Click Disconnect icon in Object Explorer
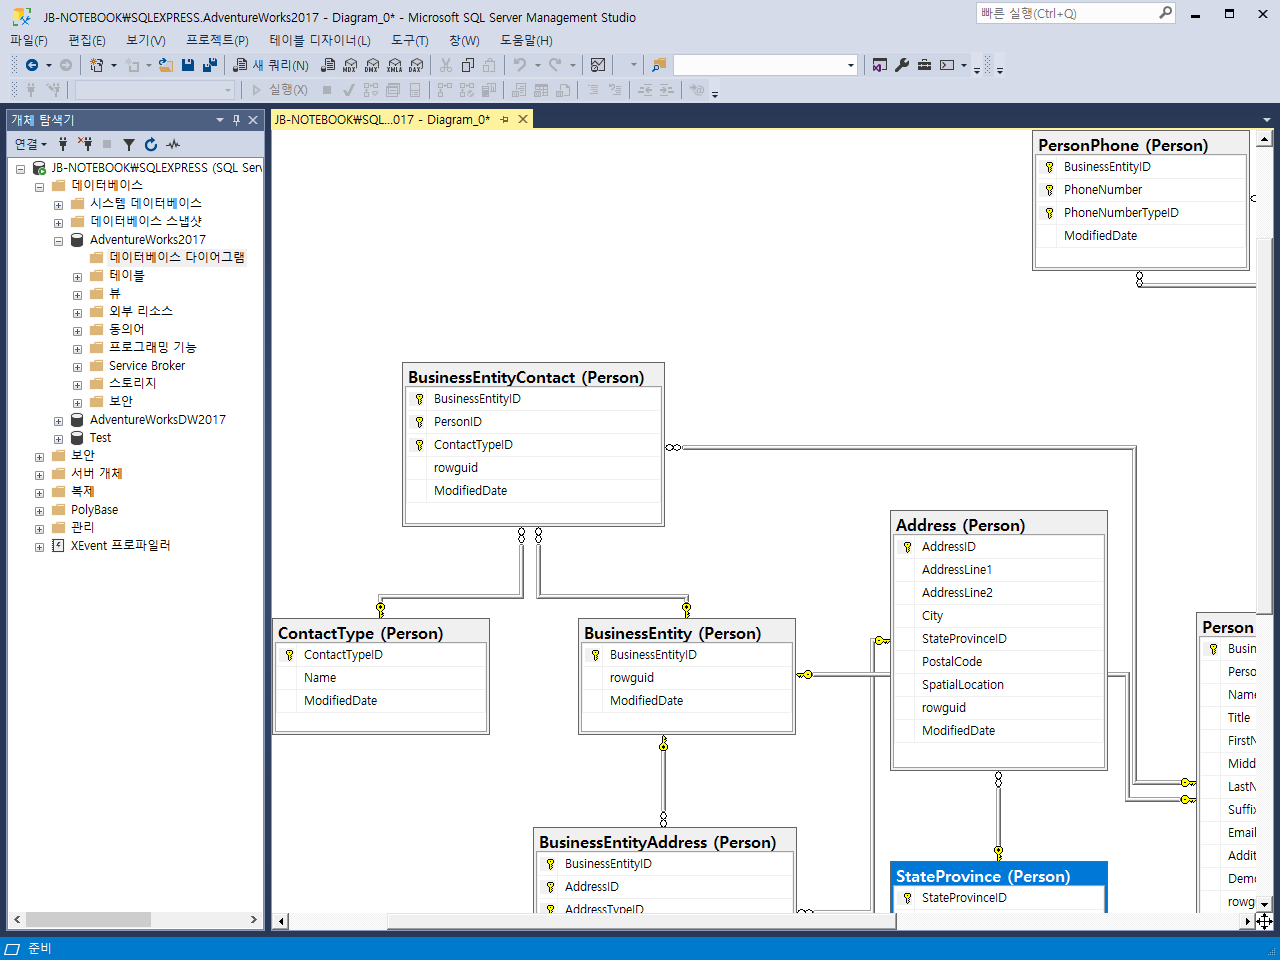The width and height of the screenshot is (1280, 960). click(85, 144)
